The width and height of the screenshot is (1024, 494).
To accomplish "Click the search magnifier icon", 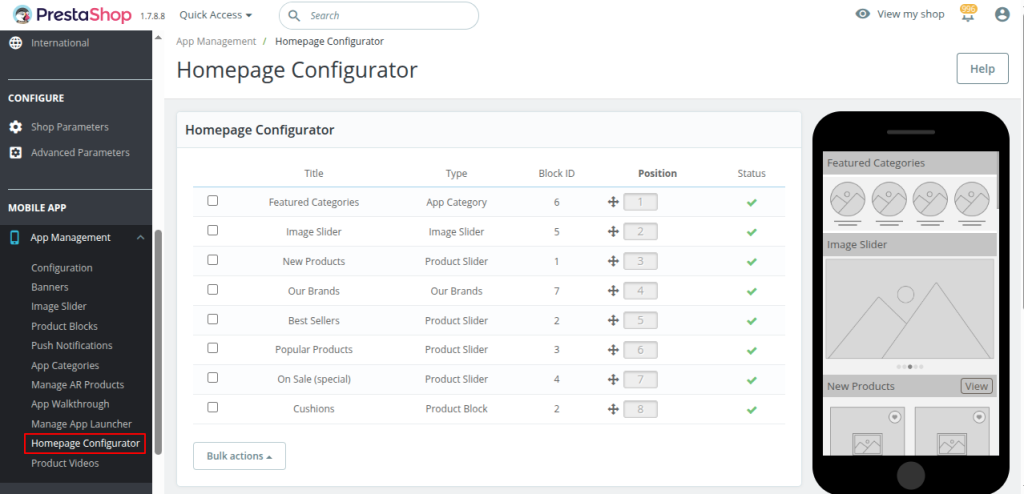I will pos(294,15).
